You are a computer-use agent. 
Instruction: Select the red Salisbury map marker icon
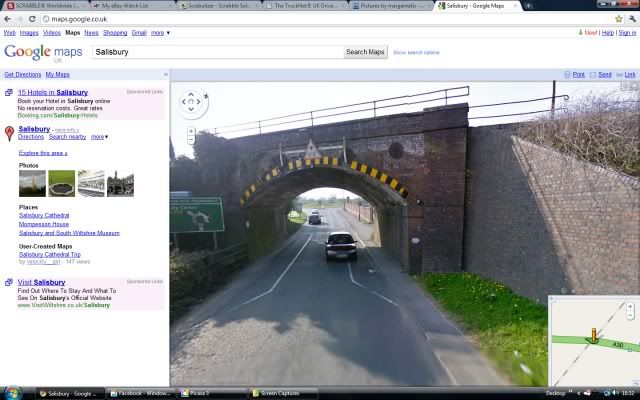[9, 133]
